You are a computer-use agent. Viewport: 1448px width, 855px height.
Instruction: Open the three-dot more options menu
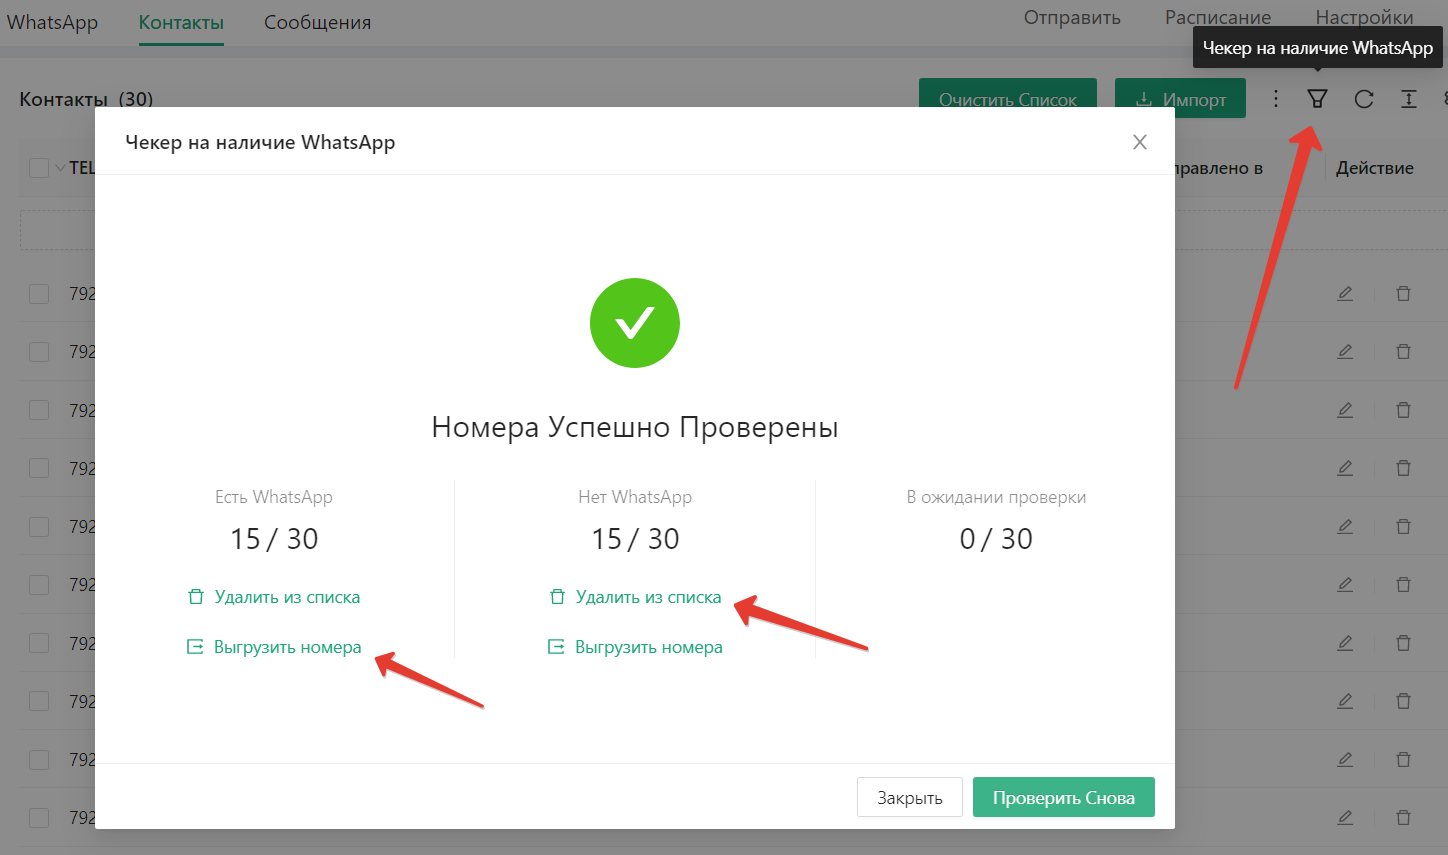click(1275, 99)
